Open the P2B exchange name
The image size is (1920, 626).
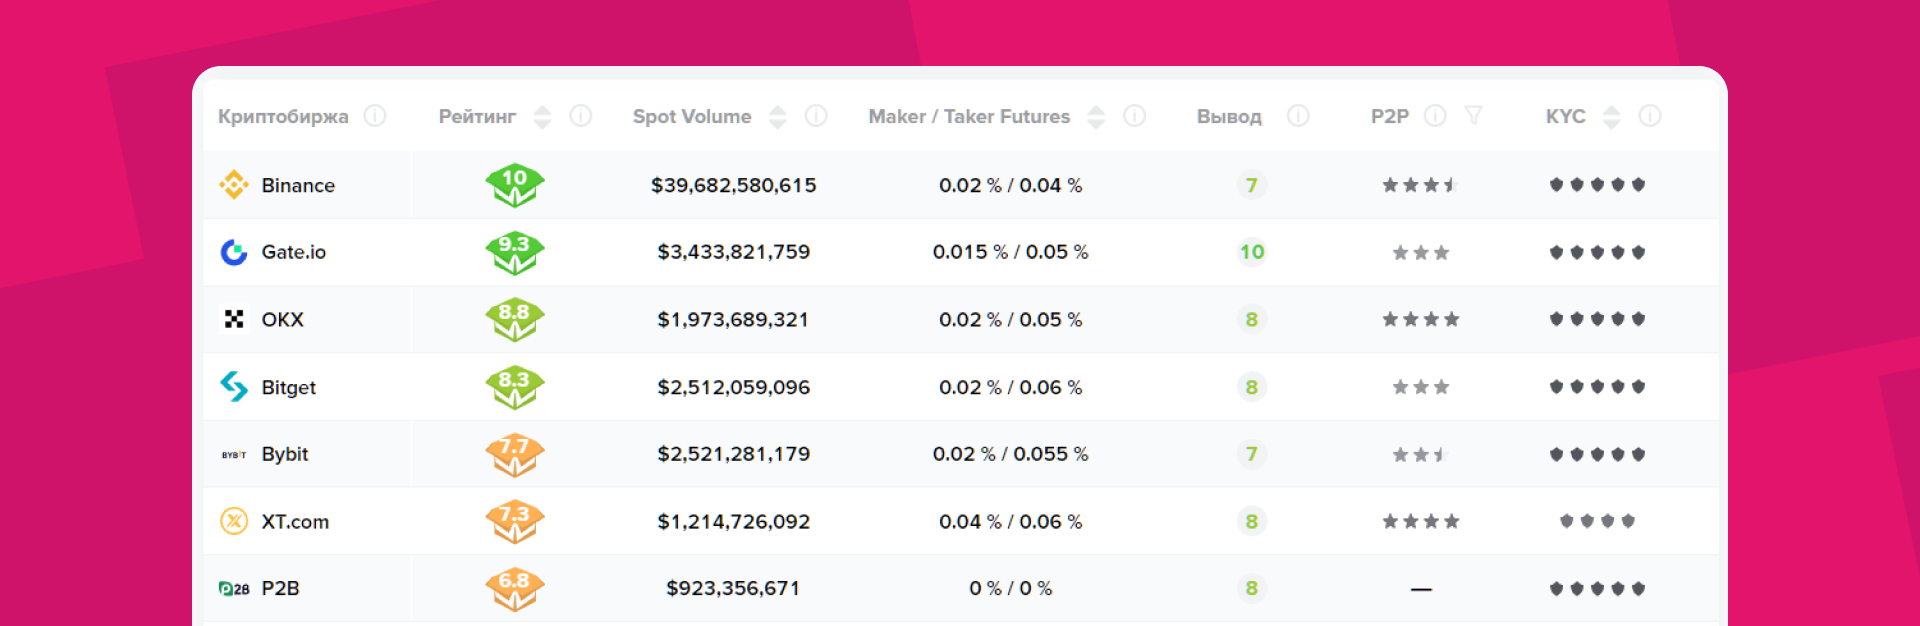pyautogui.click(x=281, y=588)
